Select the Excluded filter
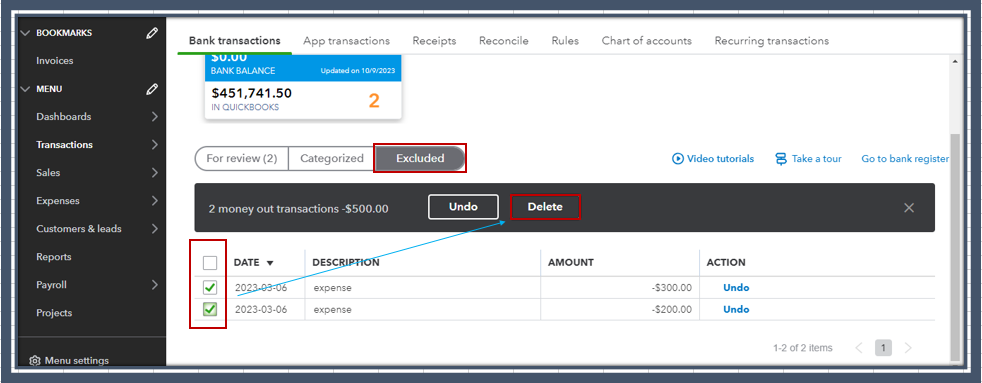The image size is (982, 383). pyautogui.click(x=420, y=159)
